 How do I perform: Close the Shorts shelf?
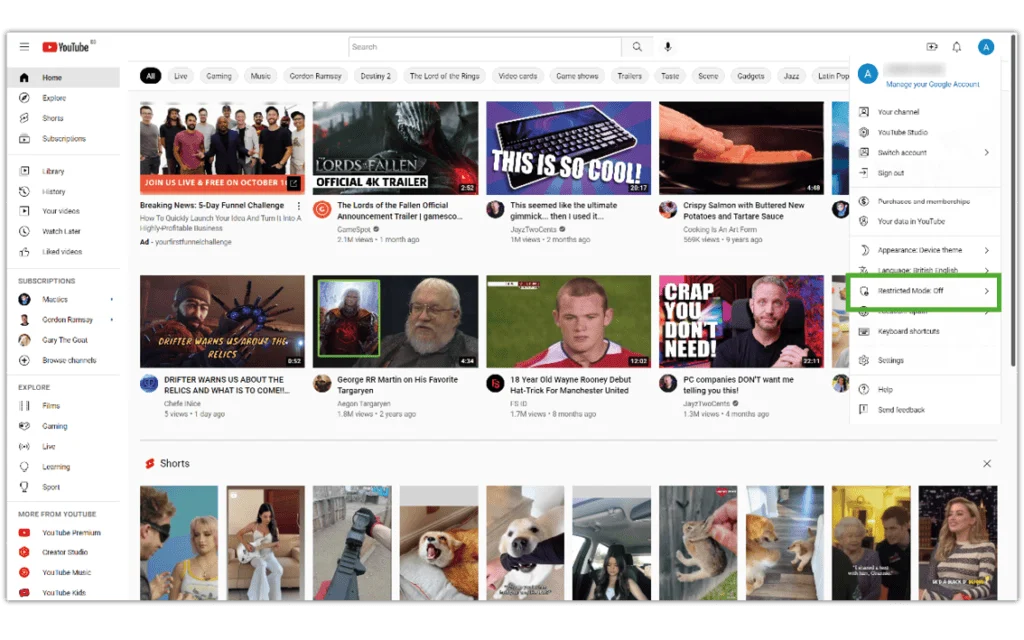point(987,464)
